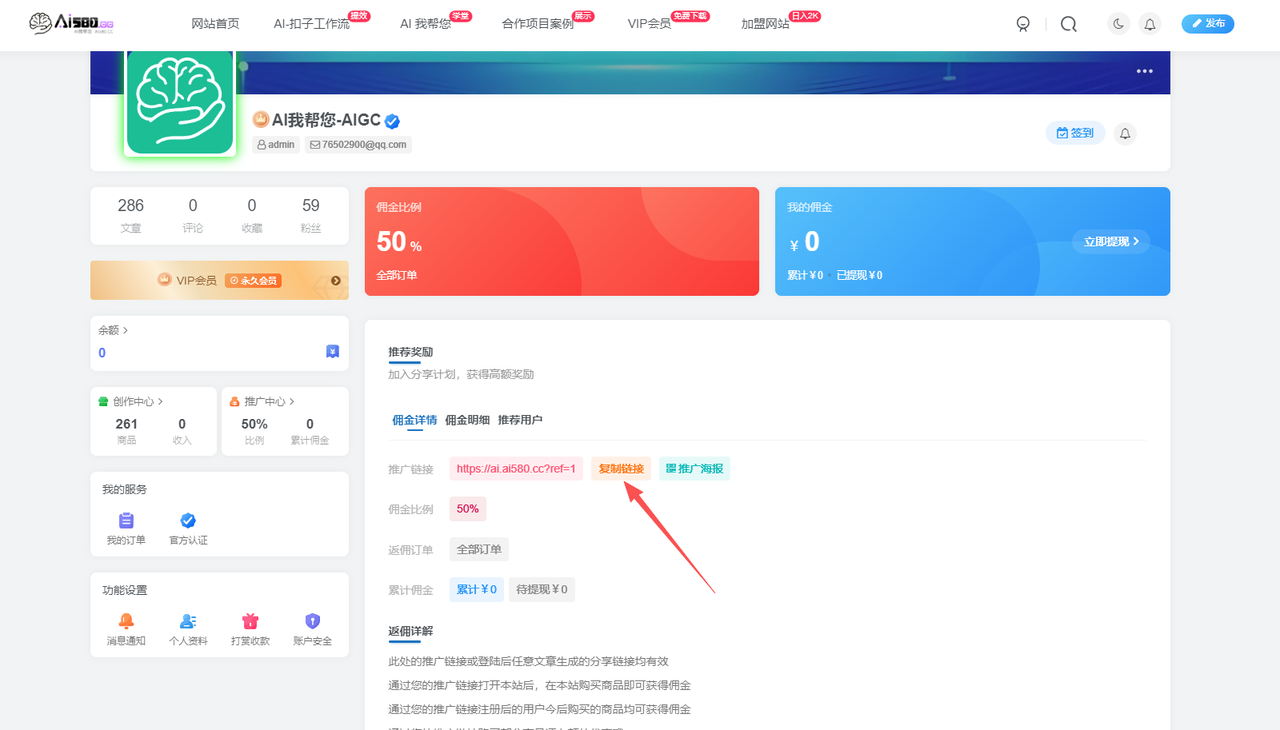This screenshot has width=1280, height=730.
Task: Open the banner ellipsis options menu
Action: pyautogui.click(x=1143, y=70)
